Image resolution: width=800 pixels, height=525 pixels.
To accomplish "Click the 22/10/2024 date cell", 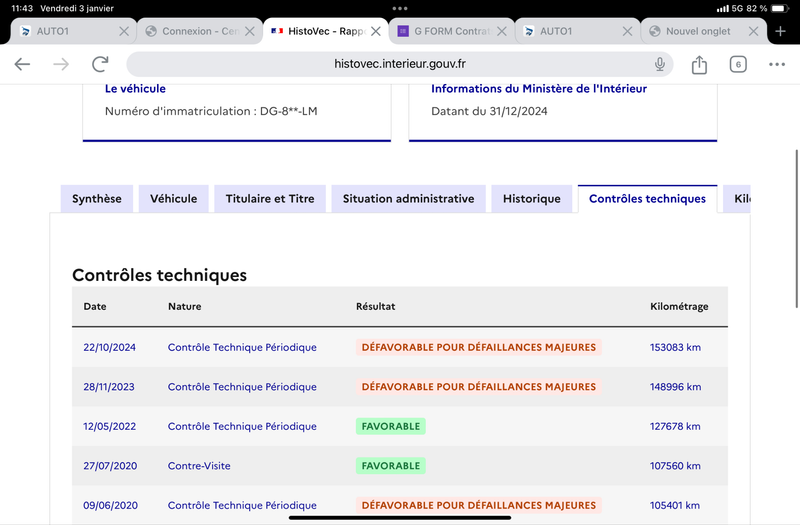I will coord(110,347).
